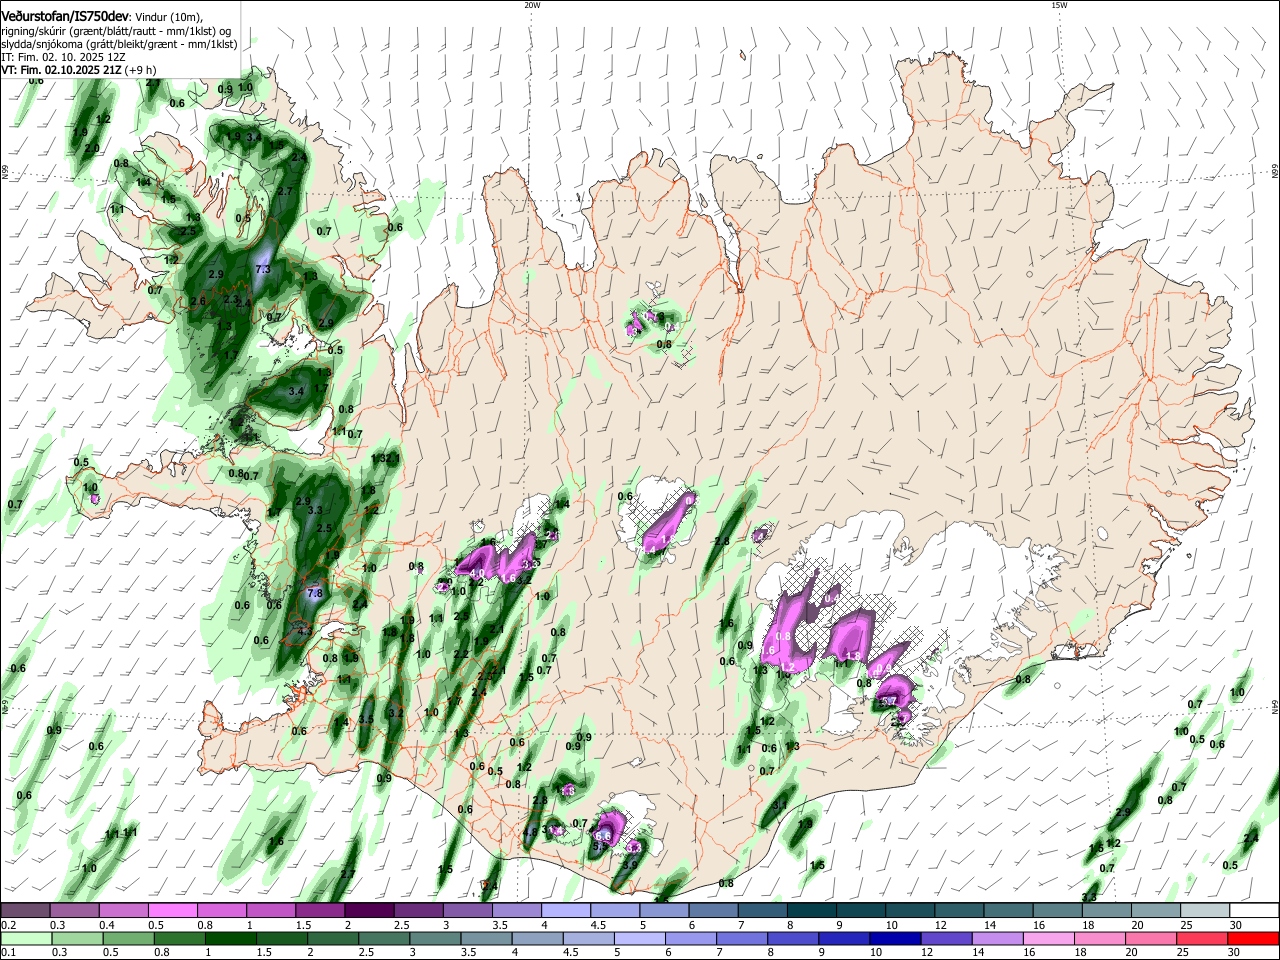The height and width of the screenshot is (960, 1280).
Task: Click the light lavender 4 swatch in top legend row
Action: pos(565,911)
